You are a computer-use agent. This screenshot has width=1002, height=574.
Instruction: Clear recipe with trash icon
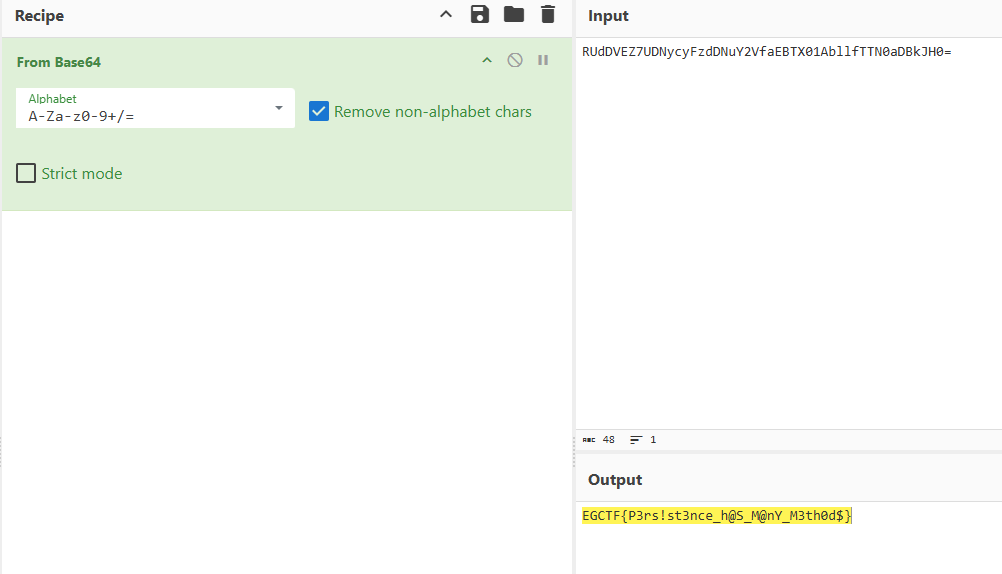(548, 14)
